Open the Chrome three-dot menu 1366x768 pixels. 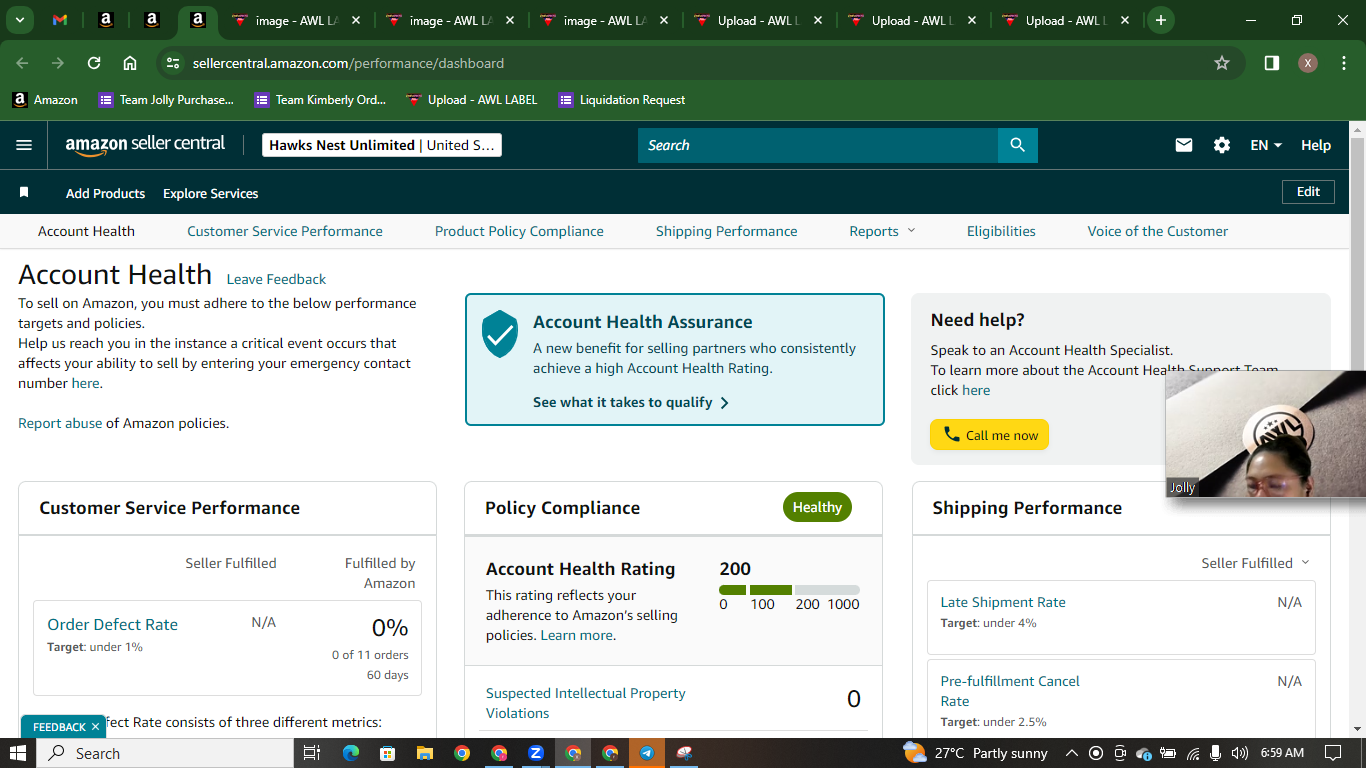(x=1342, y=63)
